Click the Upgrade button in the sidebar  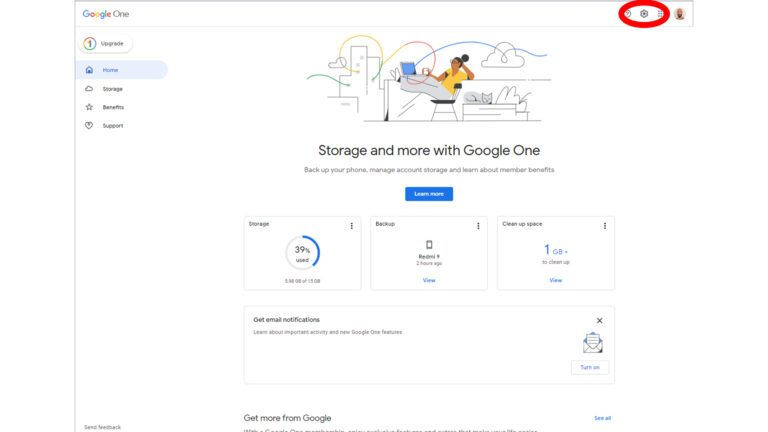click(105, 43)
